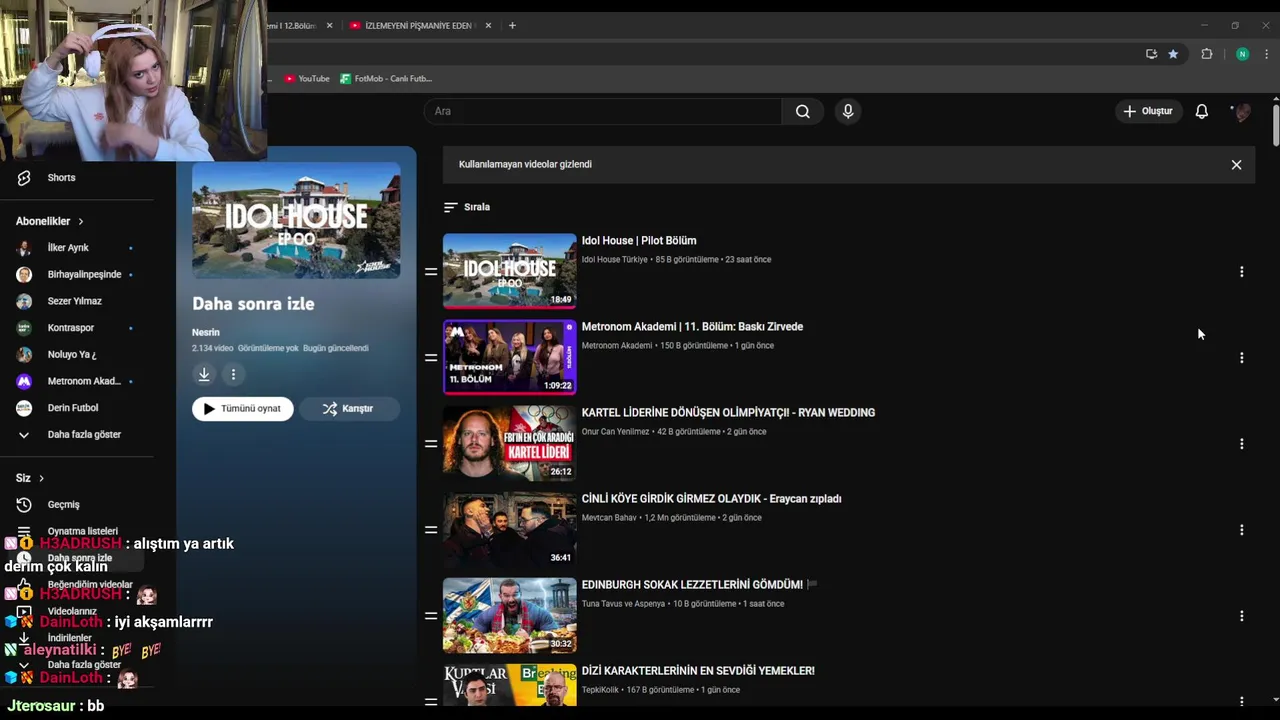Open options for Metronom Akademi 11. Bölüm
Viewport: 1280px width, 720px height.
point(1241,357)
